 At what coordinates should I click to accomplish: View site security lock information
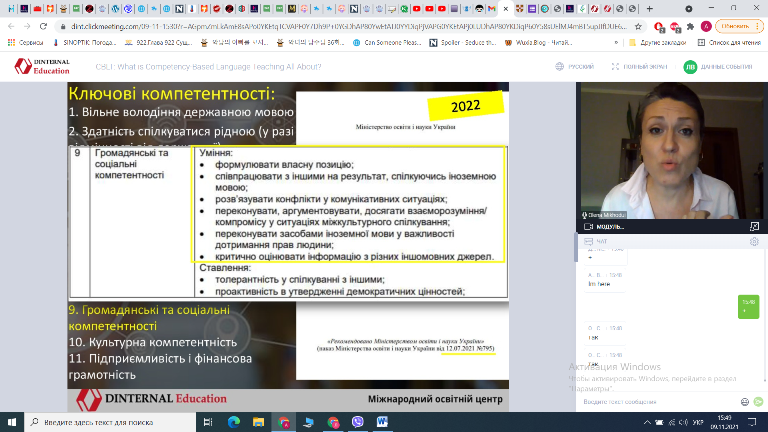pos(63,26)
